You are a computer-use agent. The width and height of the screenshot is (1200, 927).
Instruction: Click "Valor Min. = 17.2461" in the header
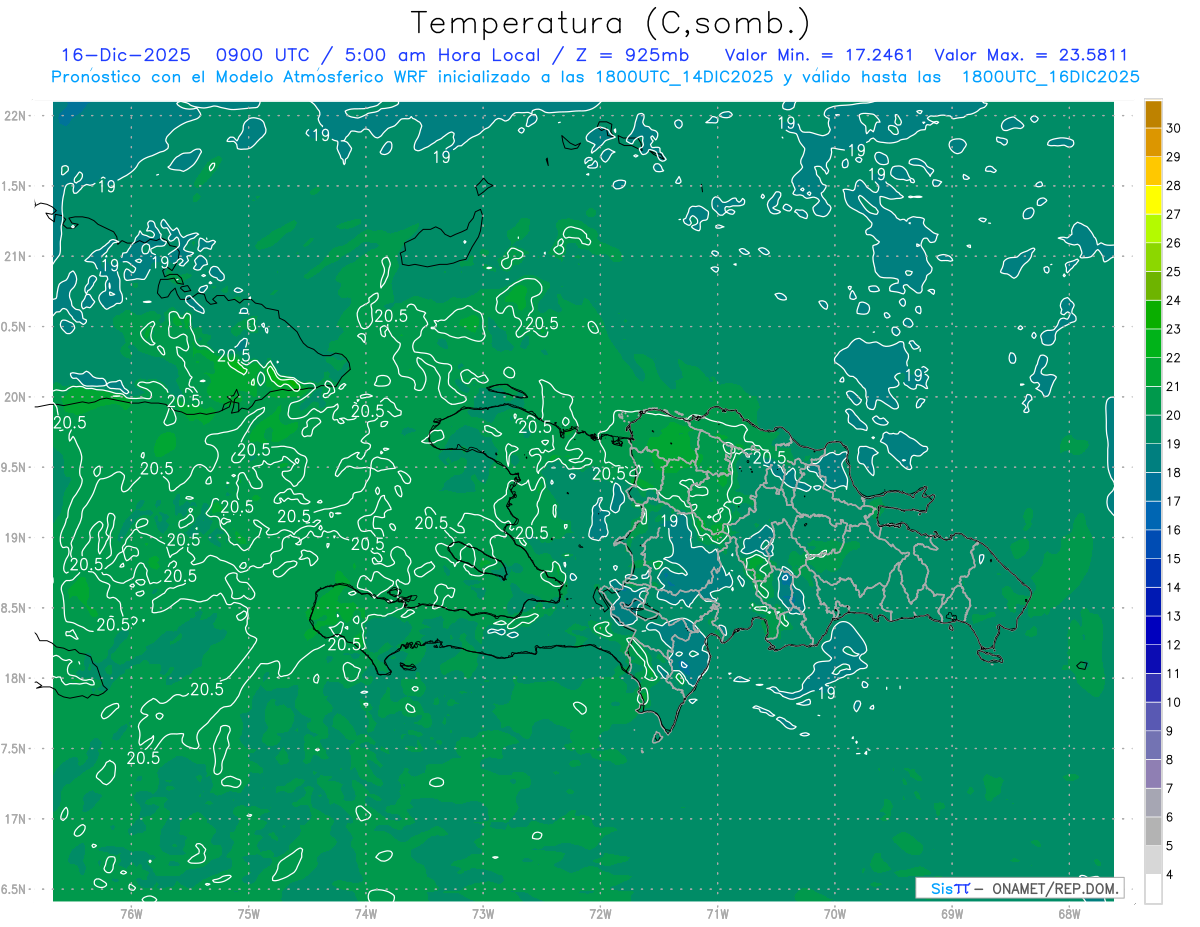(820, 56)
